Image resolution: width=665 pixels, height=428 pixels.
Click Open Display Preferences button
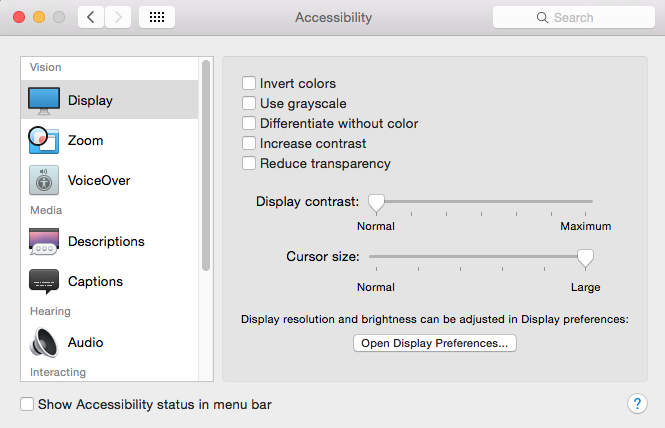tap(435, 343)
